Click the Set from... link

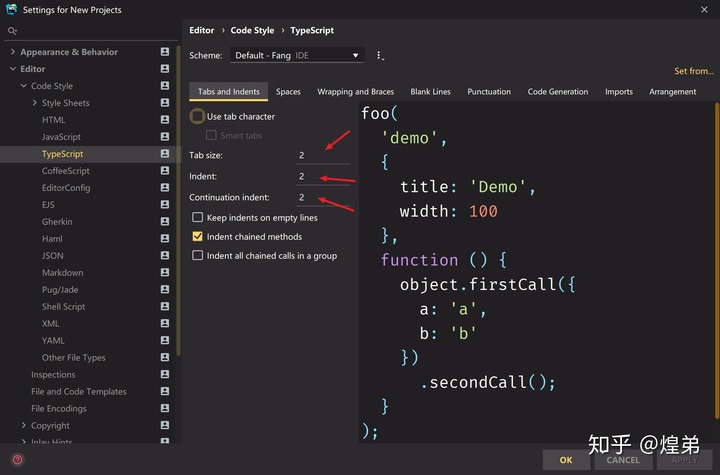pos(694,71)
